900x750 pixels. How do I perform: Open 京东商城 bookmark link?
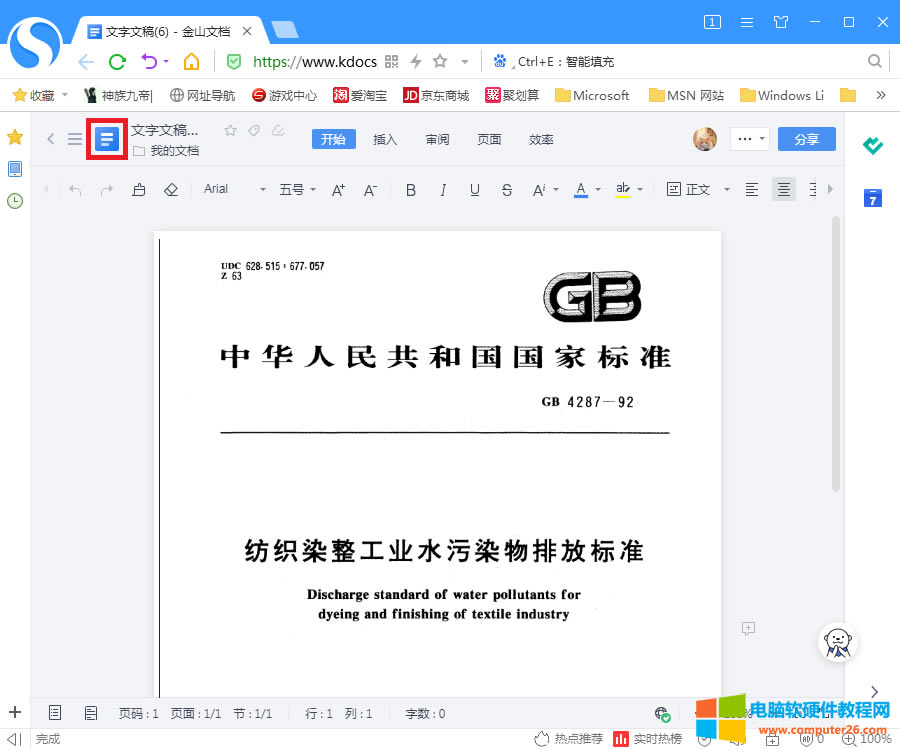pos(436,96)
